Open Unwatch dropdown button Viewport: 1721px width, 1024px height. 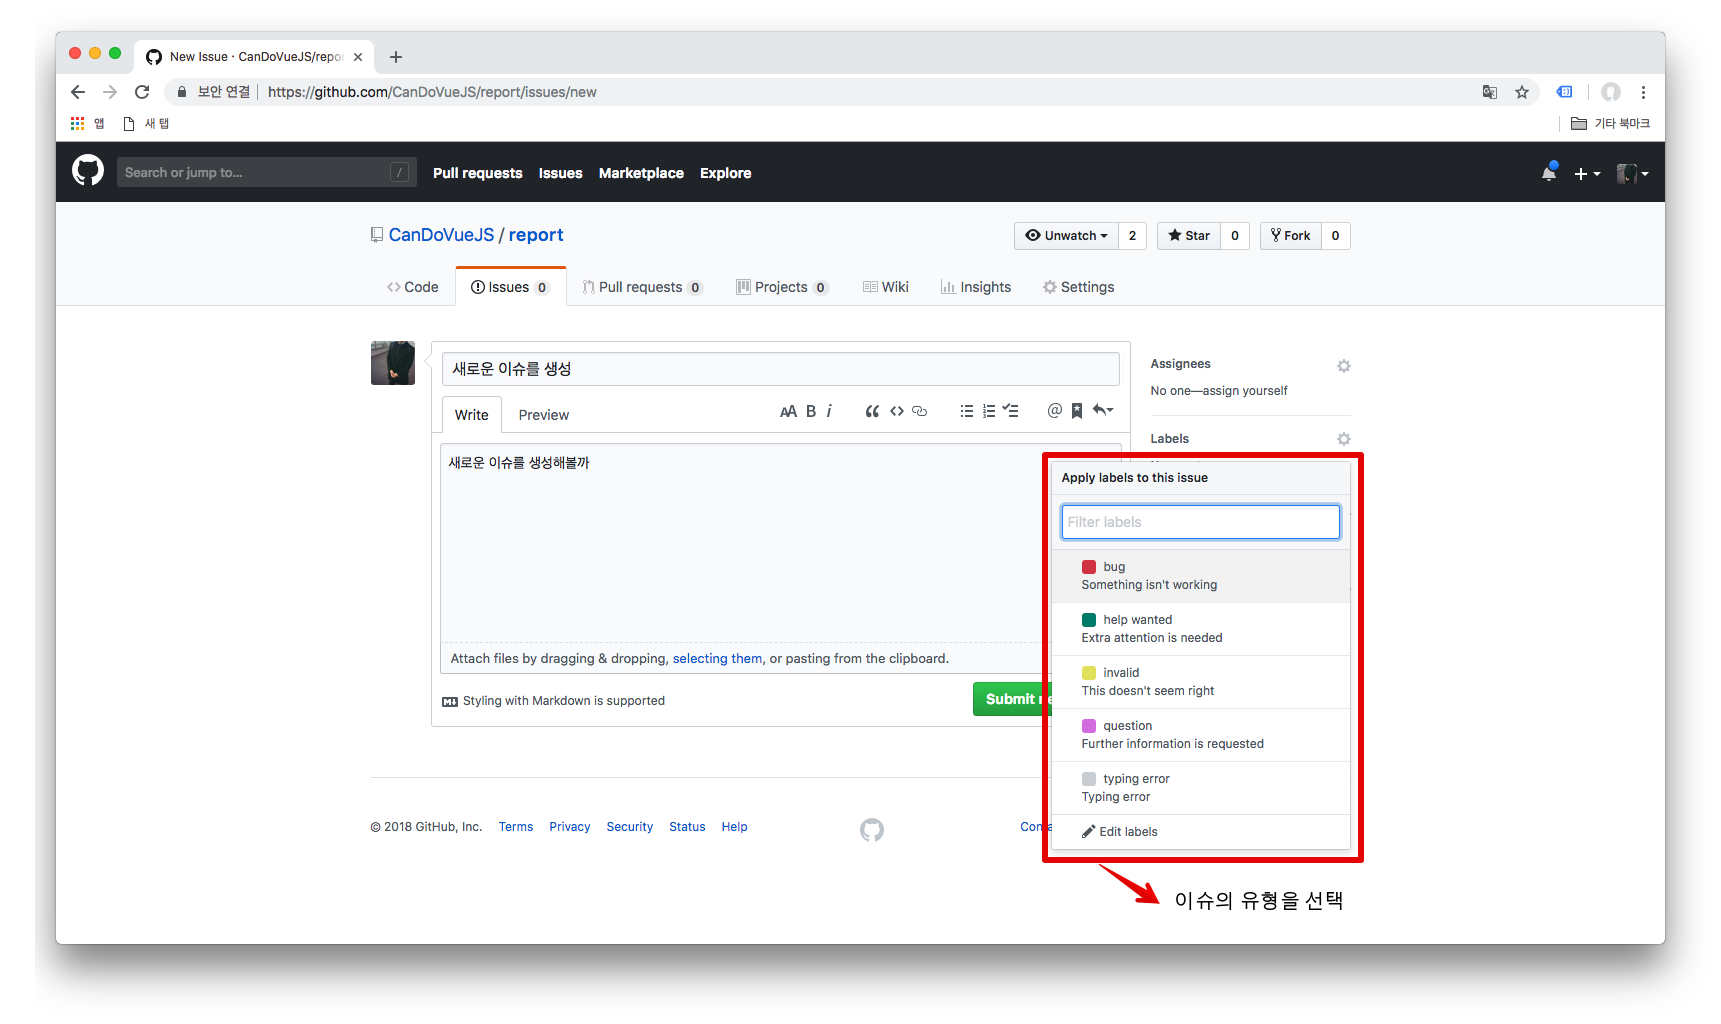click(x=1066, y=236)
